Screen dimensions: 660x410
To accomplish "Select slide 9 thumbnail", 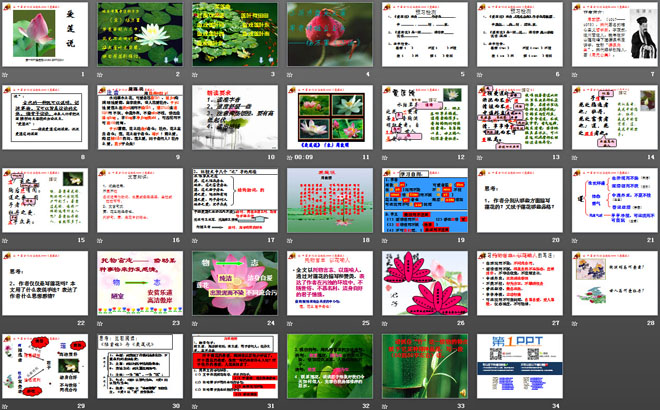I will coord(140,117).
